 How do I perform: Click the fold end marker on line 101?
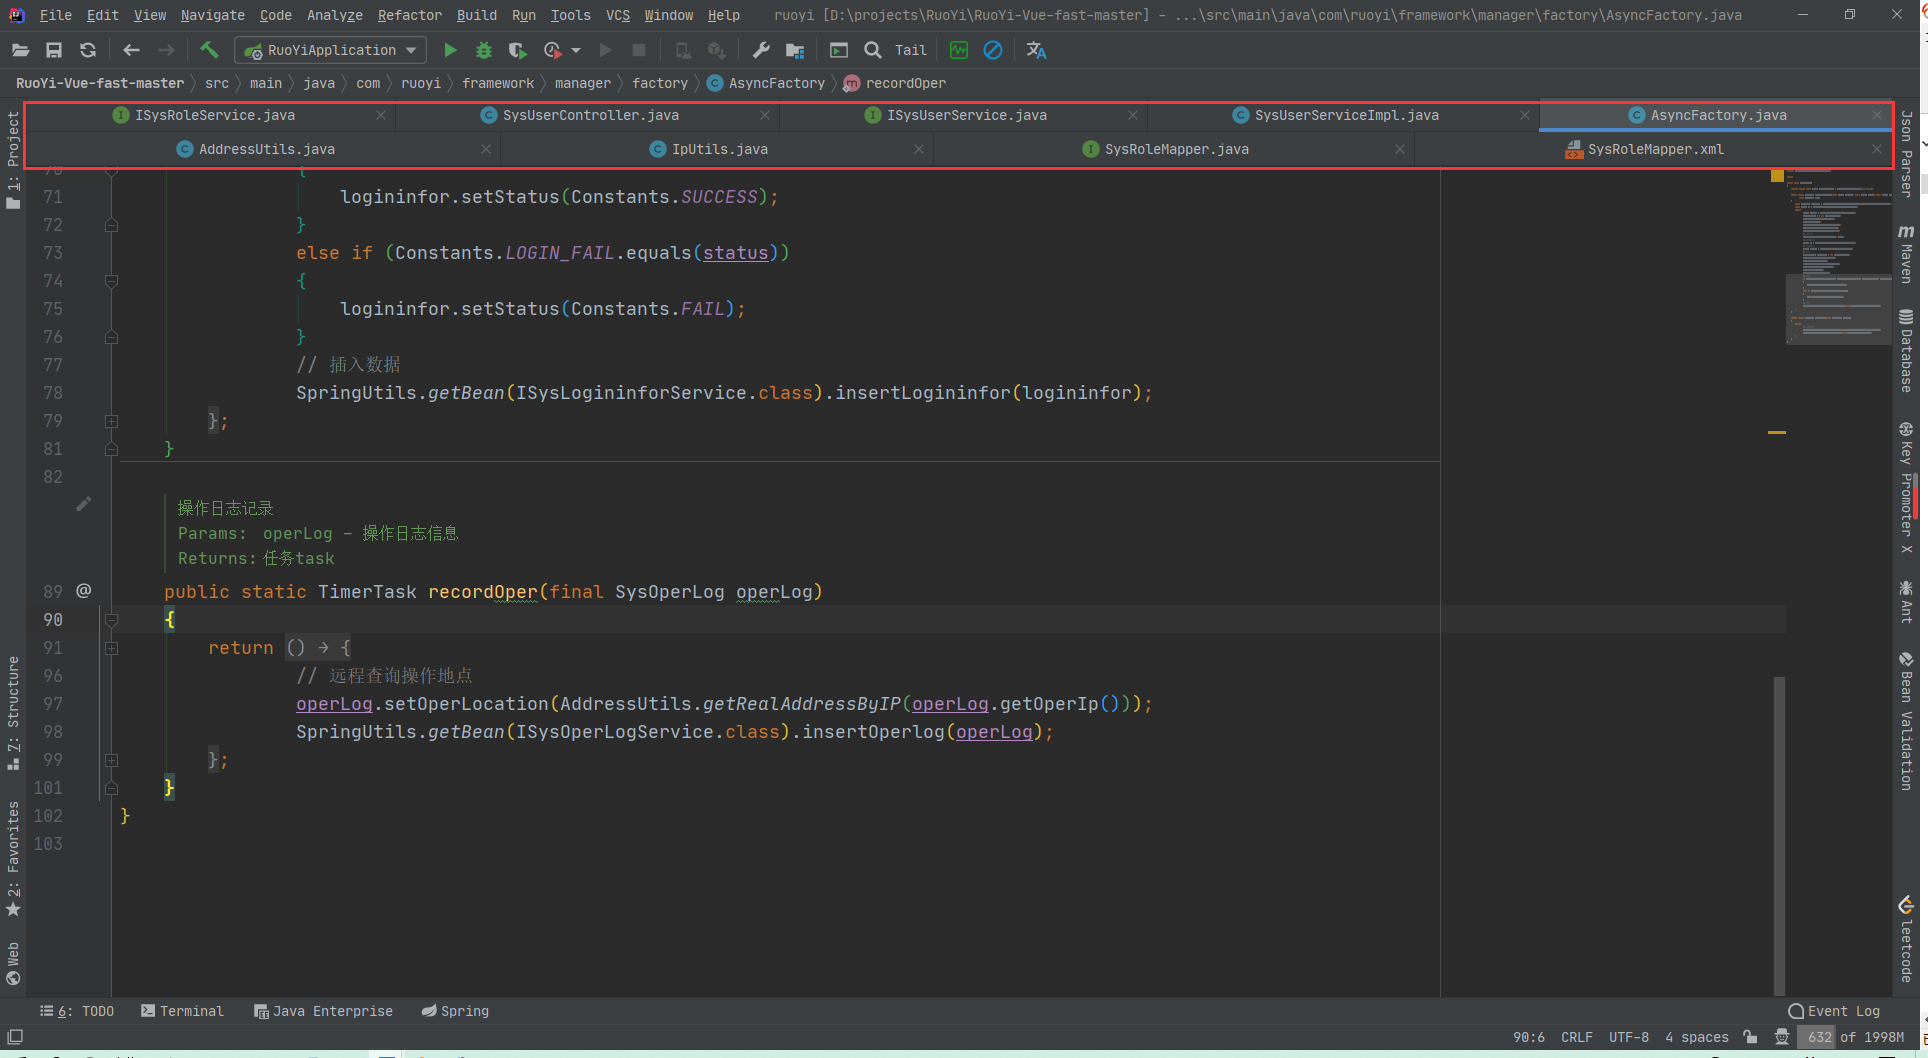click(x=111, y=788)
